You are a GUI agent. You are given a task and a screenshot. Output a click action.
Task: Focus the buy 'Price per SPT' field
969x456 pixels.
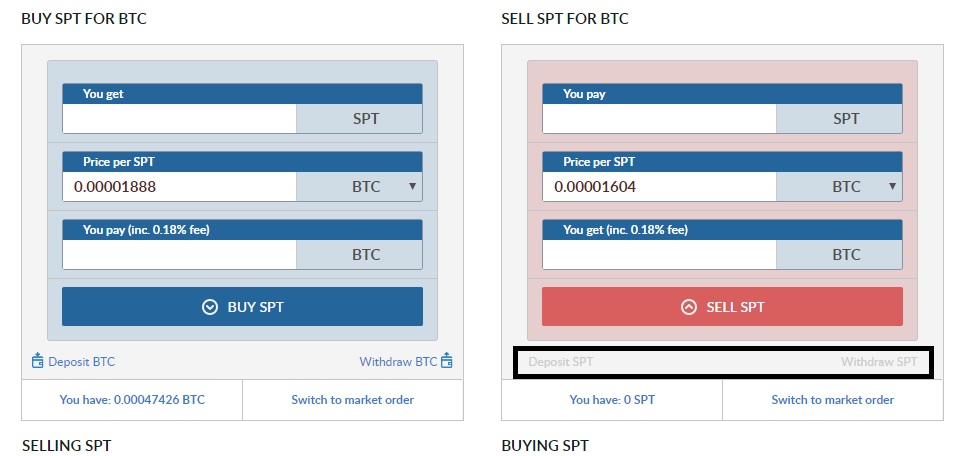coord(179,187)
